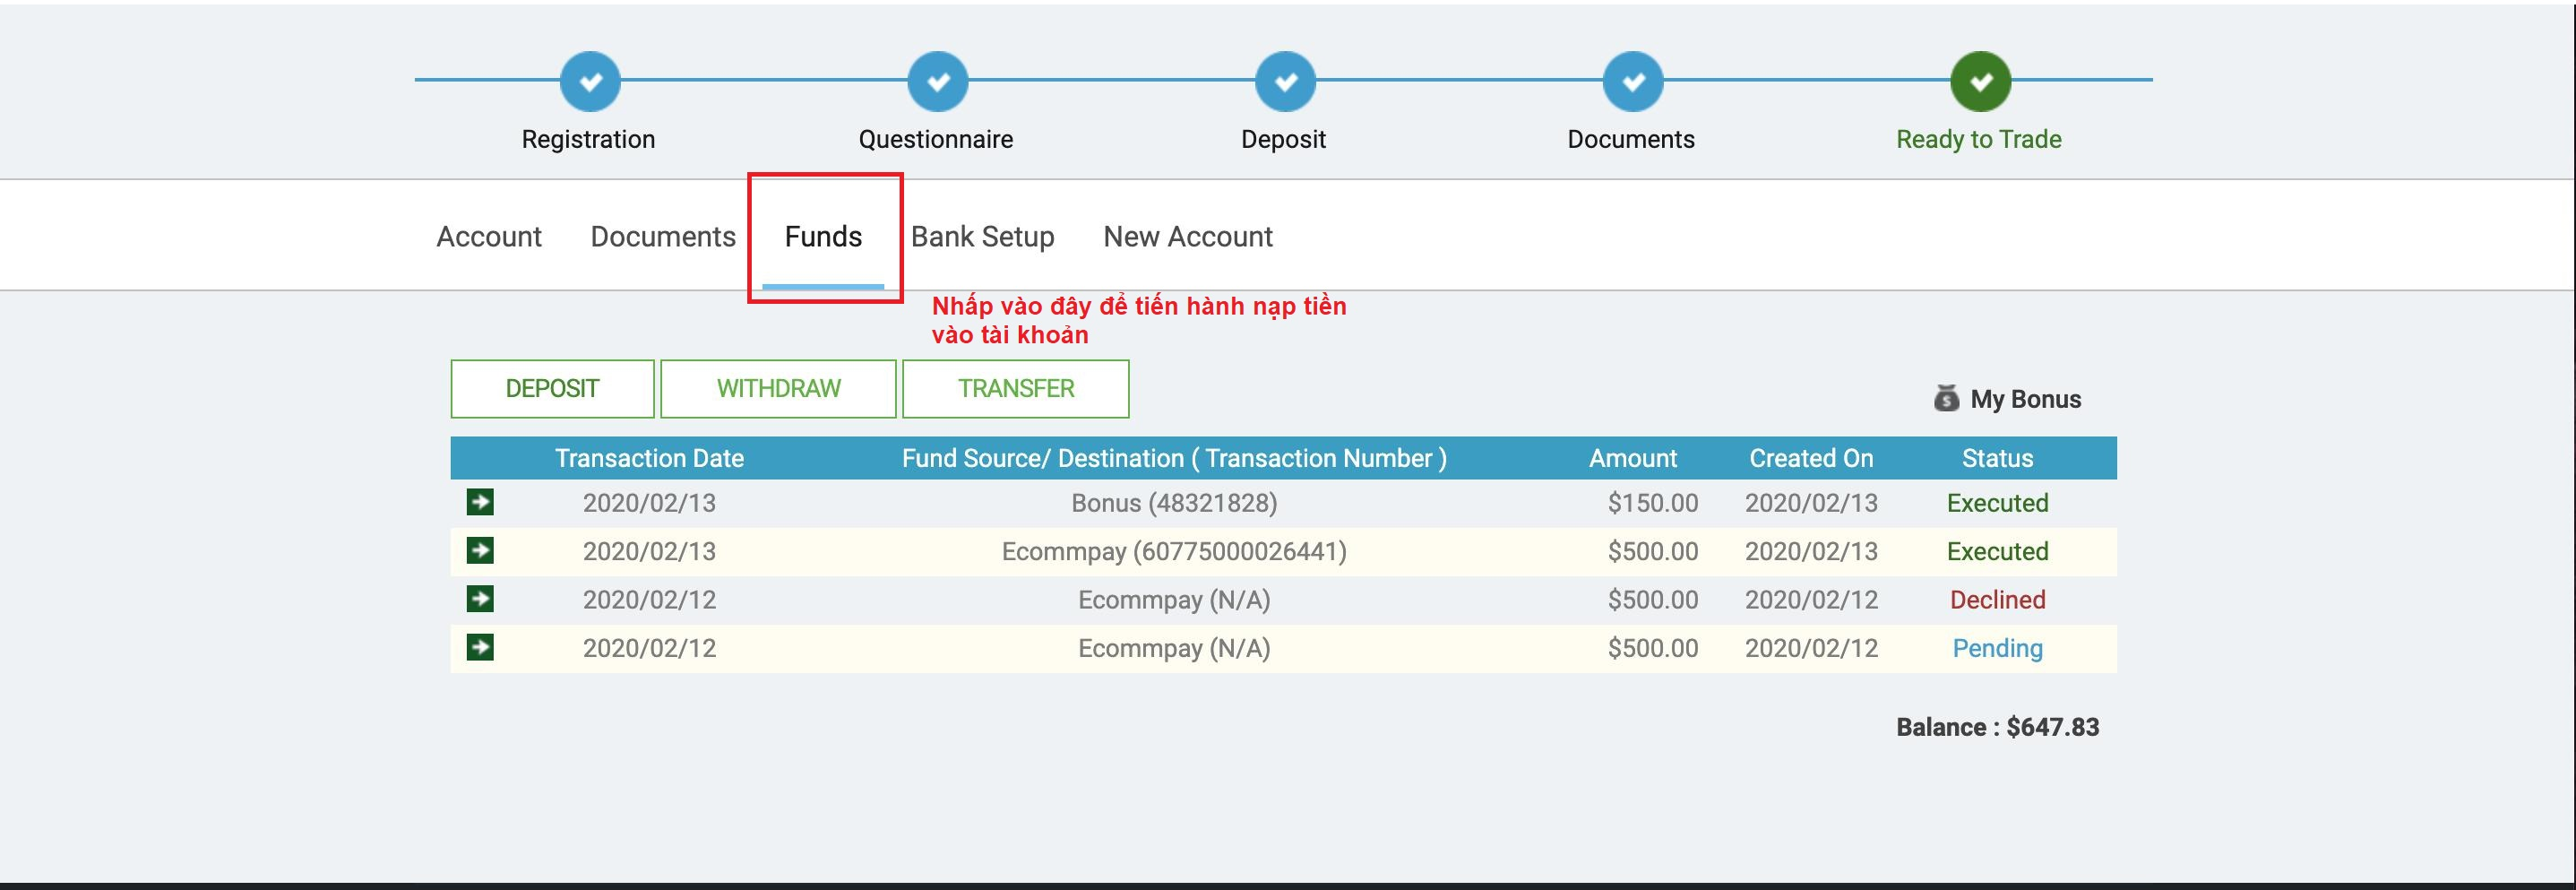This screenshot has height=890, width=2576.
Task: Click the Deposit step checkmark circle
Action: [1285, 81]
